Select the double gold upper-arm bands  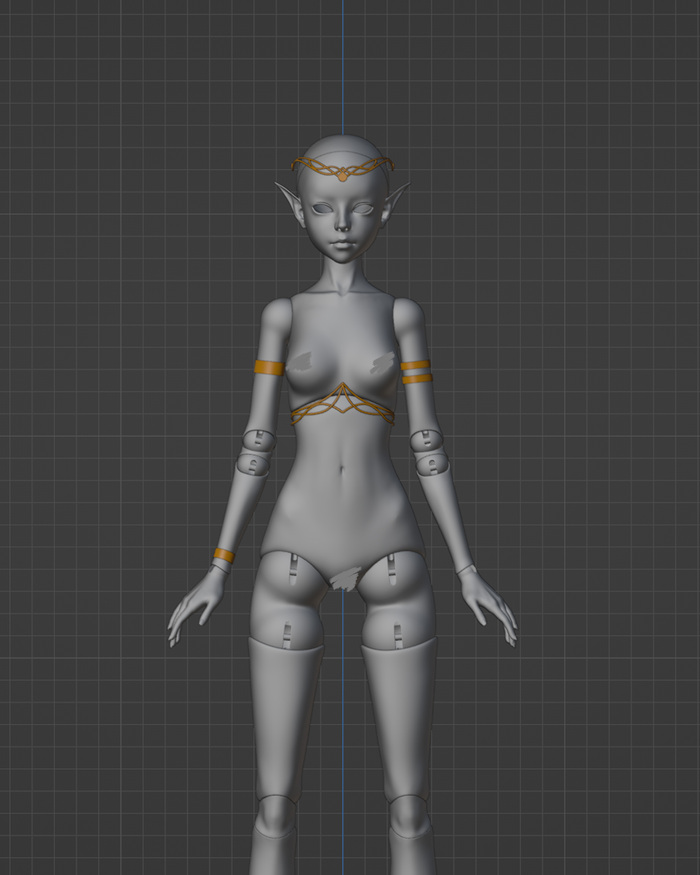point(416,372)
